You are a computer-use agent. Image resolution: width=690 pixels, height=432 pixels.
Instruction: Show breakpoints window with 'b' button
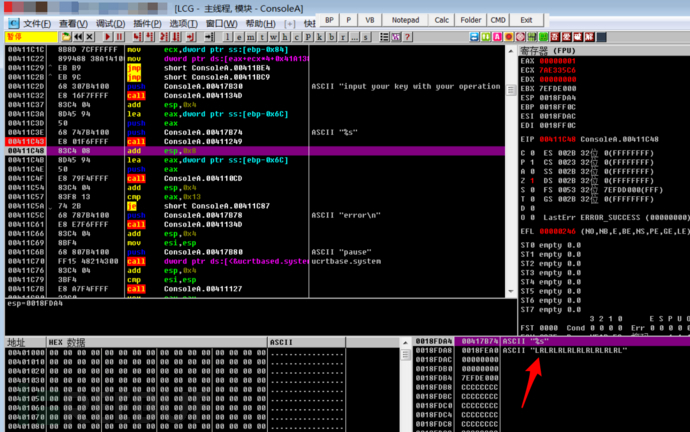pos(331,36)
